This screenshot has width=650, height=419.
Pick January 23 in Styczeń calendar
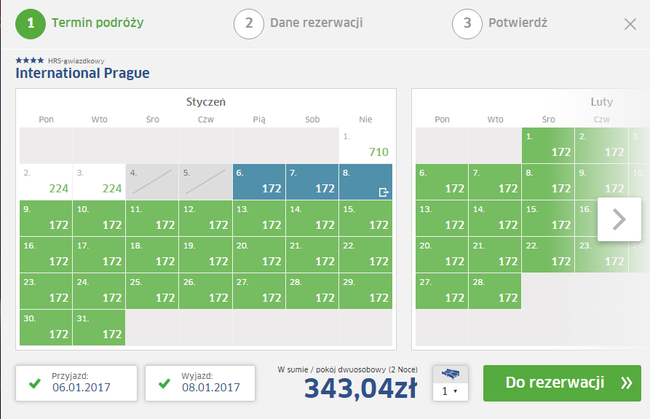[46, 291]
